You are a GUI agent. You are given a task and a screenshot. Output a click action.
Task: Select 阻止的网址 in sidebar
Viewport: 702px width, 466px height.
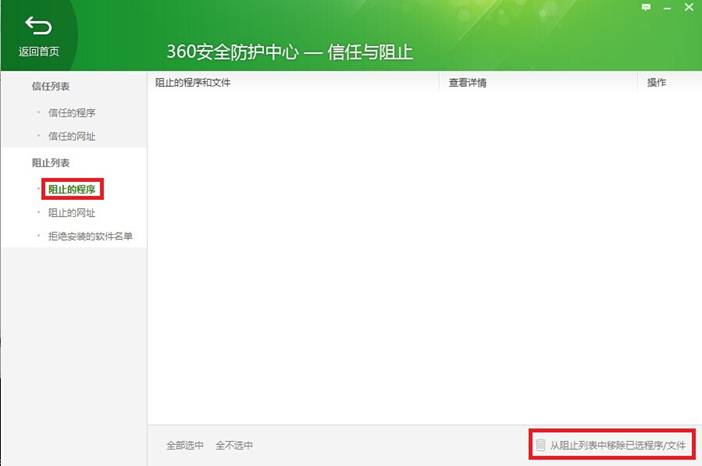pyautogui.click(x=72, y=213)
